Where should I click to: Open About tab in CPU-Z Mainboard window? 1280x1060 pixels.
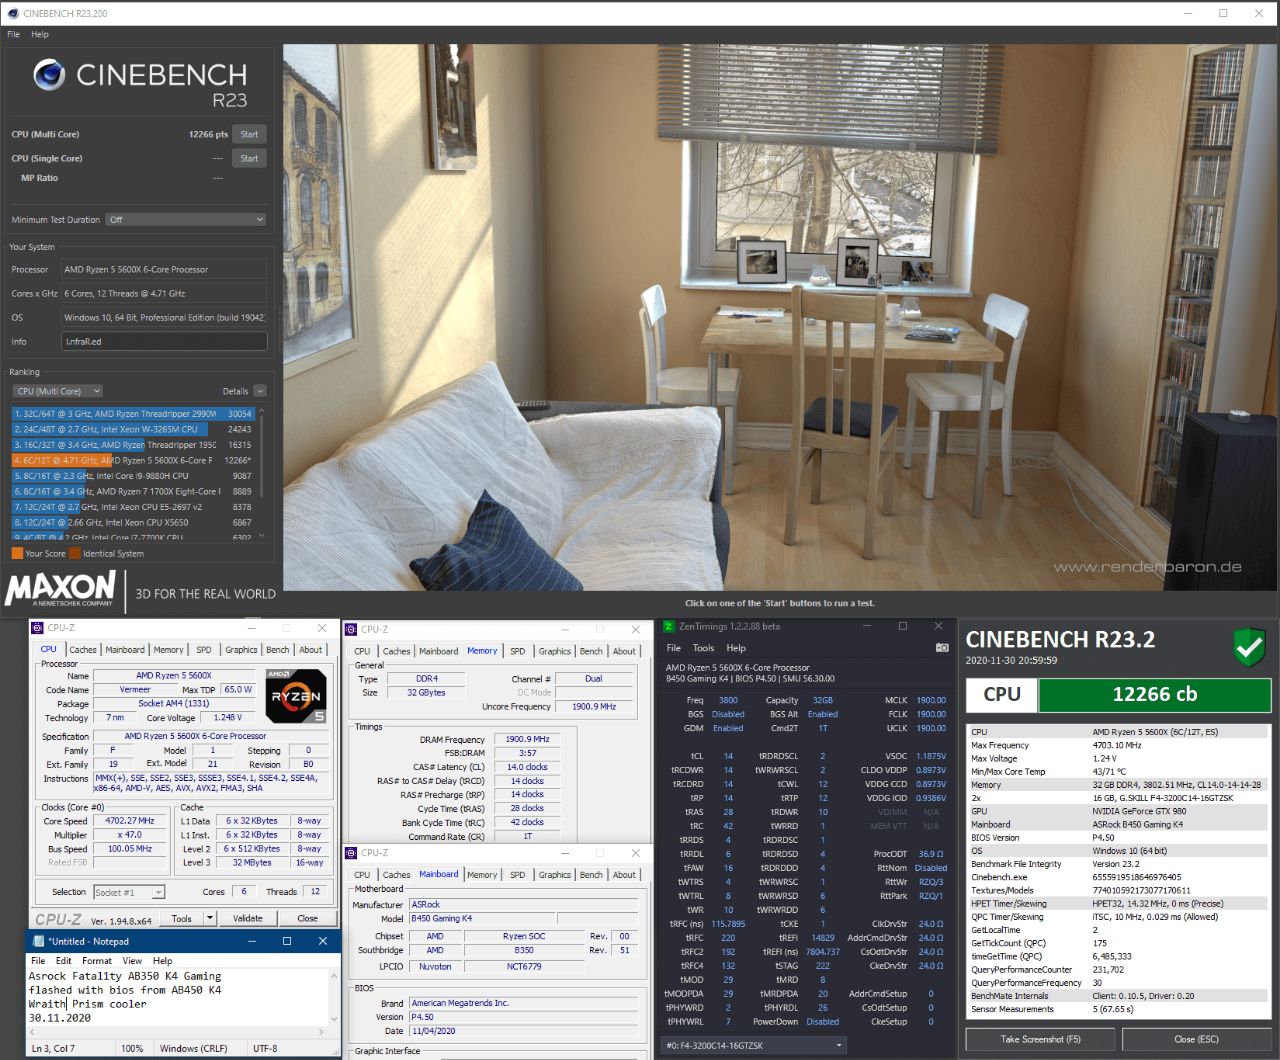pyautogui.click(x=624, y=875)
